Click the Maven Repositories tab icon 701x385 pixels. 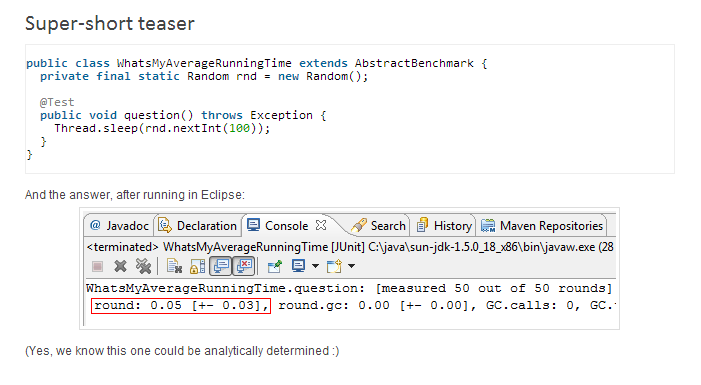[488, 226]
